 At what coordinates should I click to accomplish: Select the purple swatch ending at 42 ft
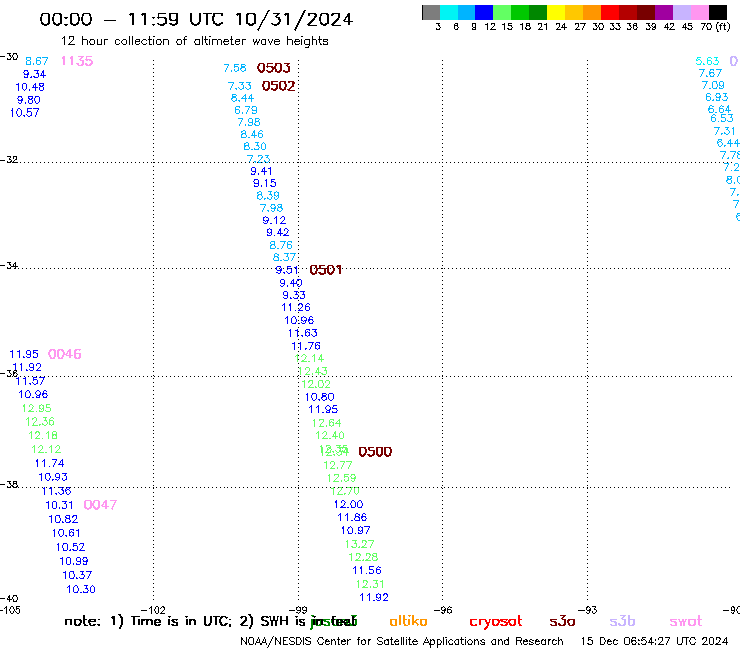(x=664, y=12)
